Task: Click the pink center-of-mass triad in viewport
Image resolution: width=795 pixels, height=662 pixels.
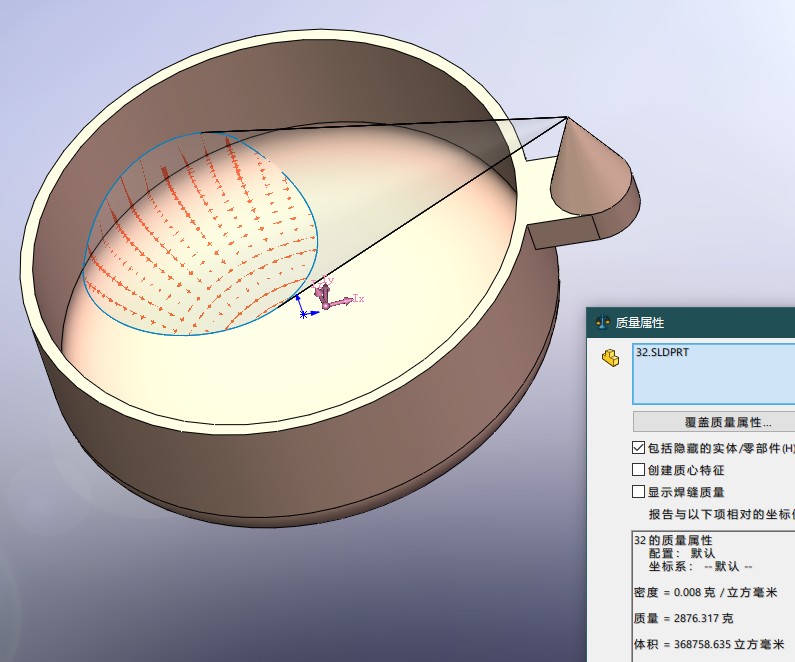Action: click(324, 296)
